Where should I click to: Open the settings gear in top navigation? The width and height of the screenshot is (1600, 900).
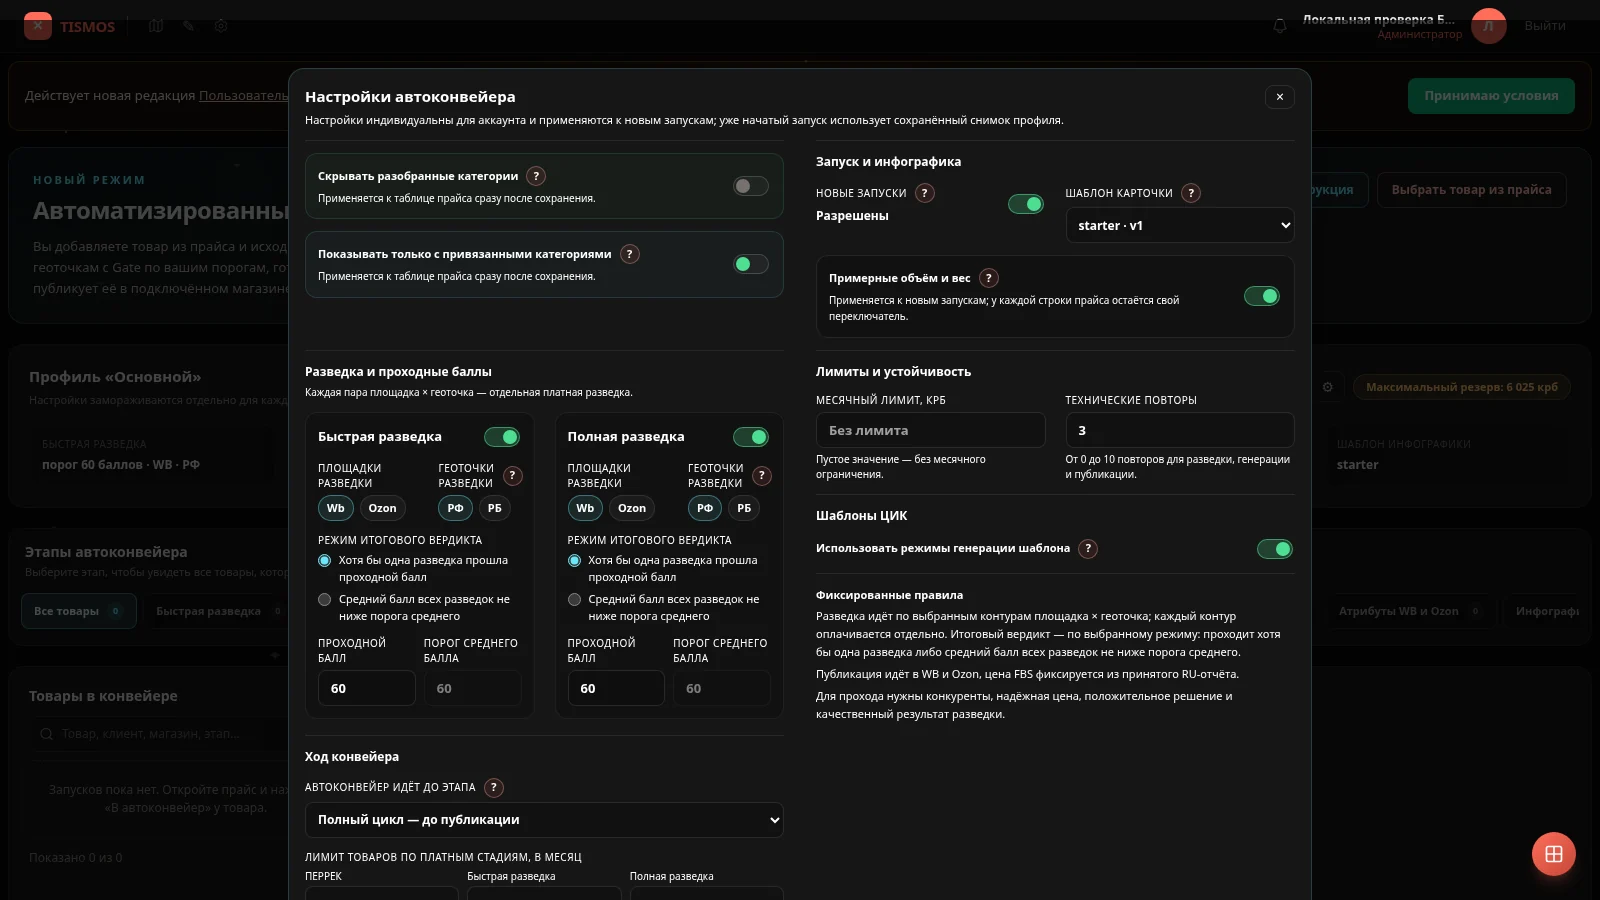(x=221, y=26)
